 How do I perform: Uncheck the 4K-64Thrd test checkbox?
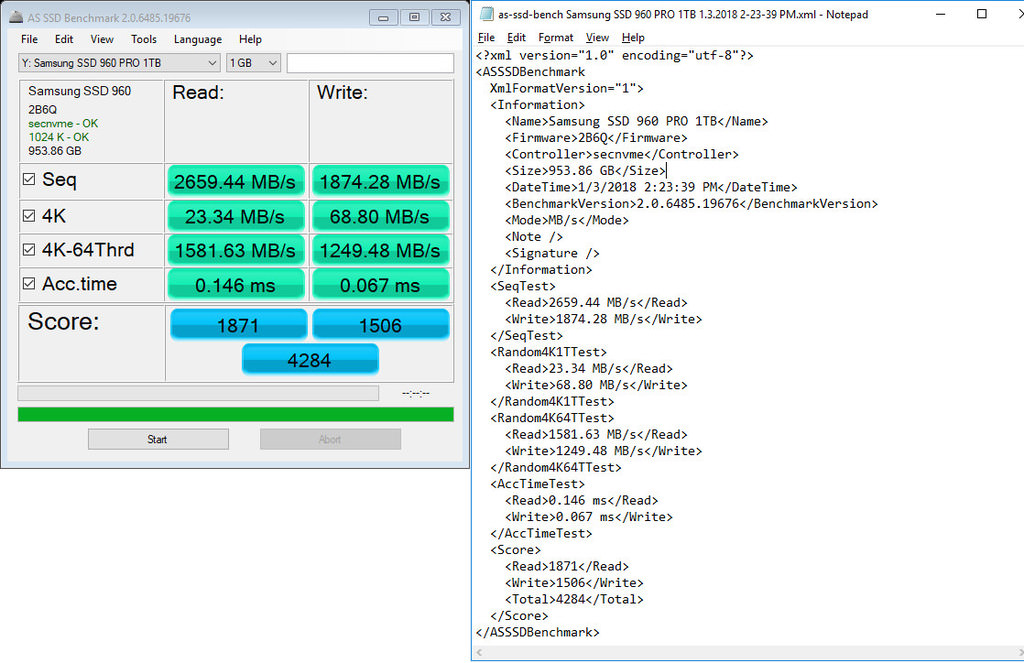[x=29, y=250]
